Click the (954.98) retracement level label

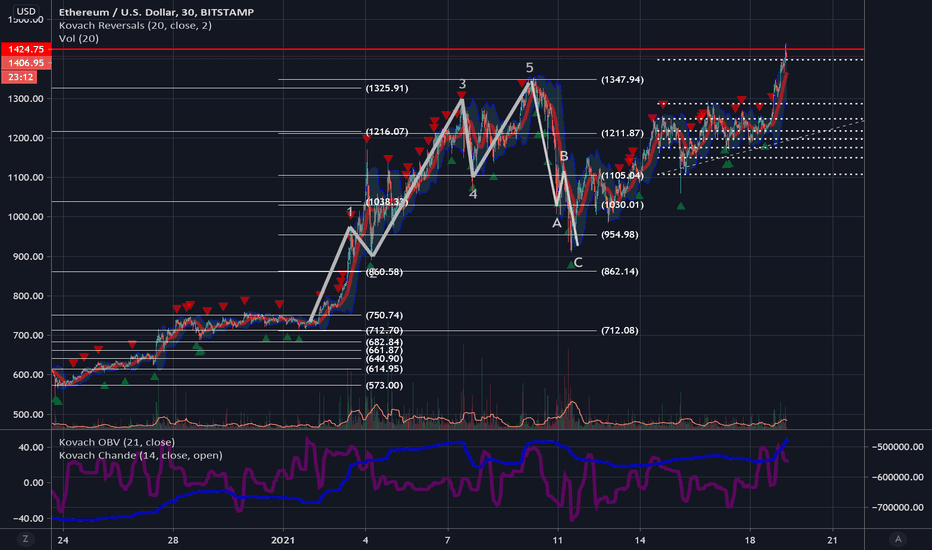pos(620,235)
